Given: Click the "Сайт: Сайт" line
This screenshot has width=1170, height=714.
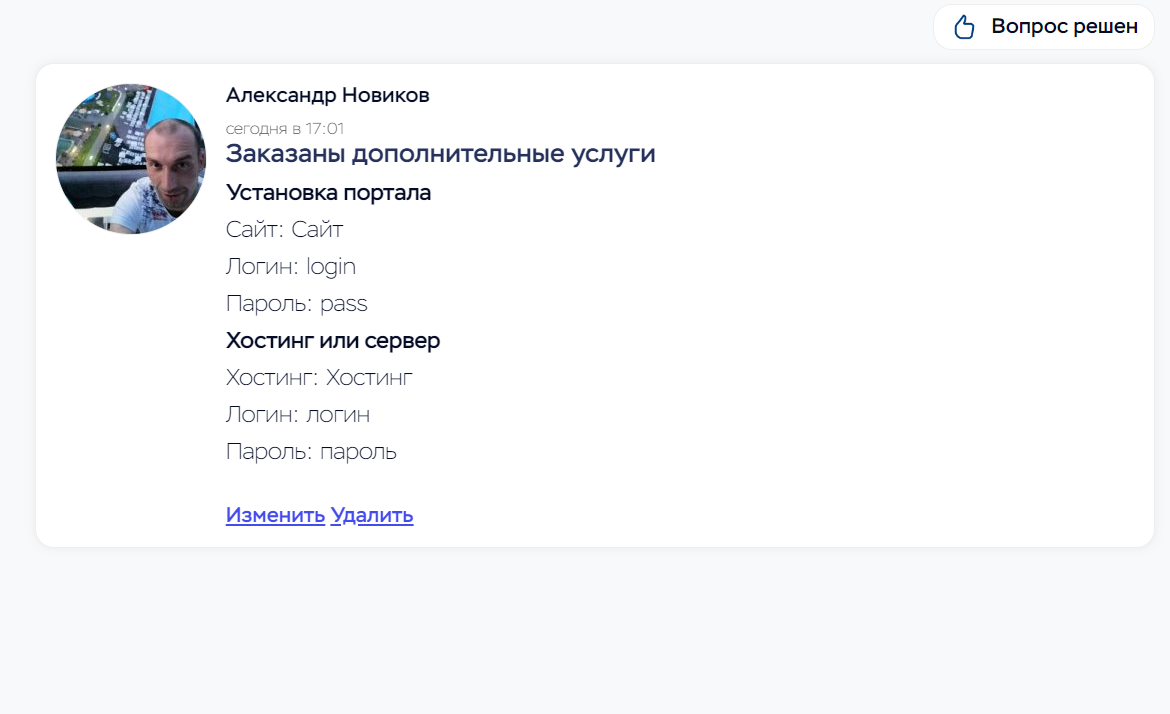Looking at the screenshot, I should point(284,229).
